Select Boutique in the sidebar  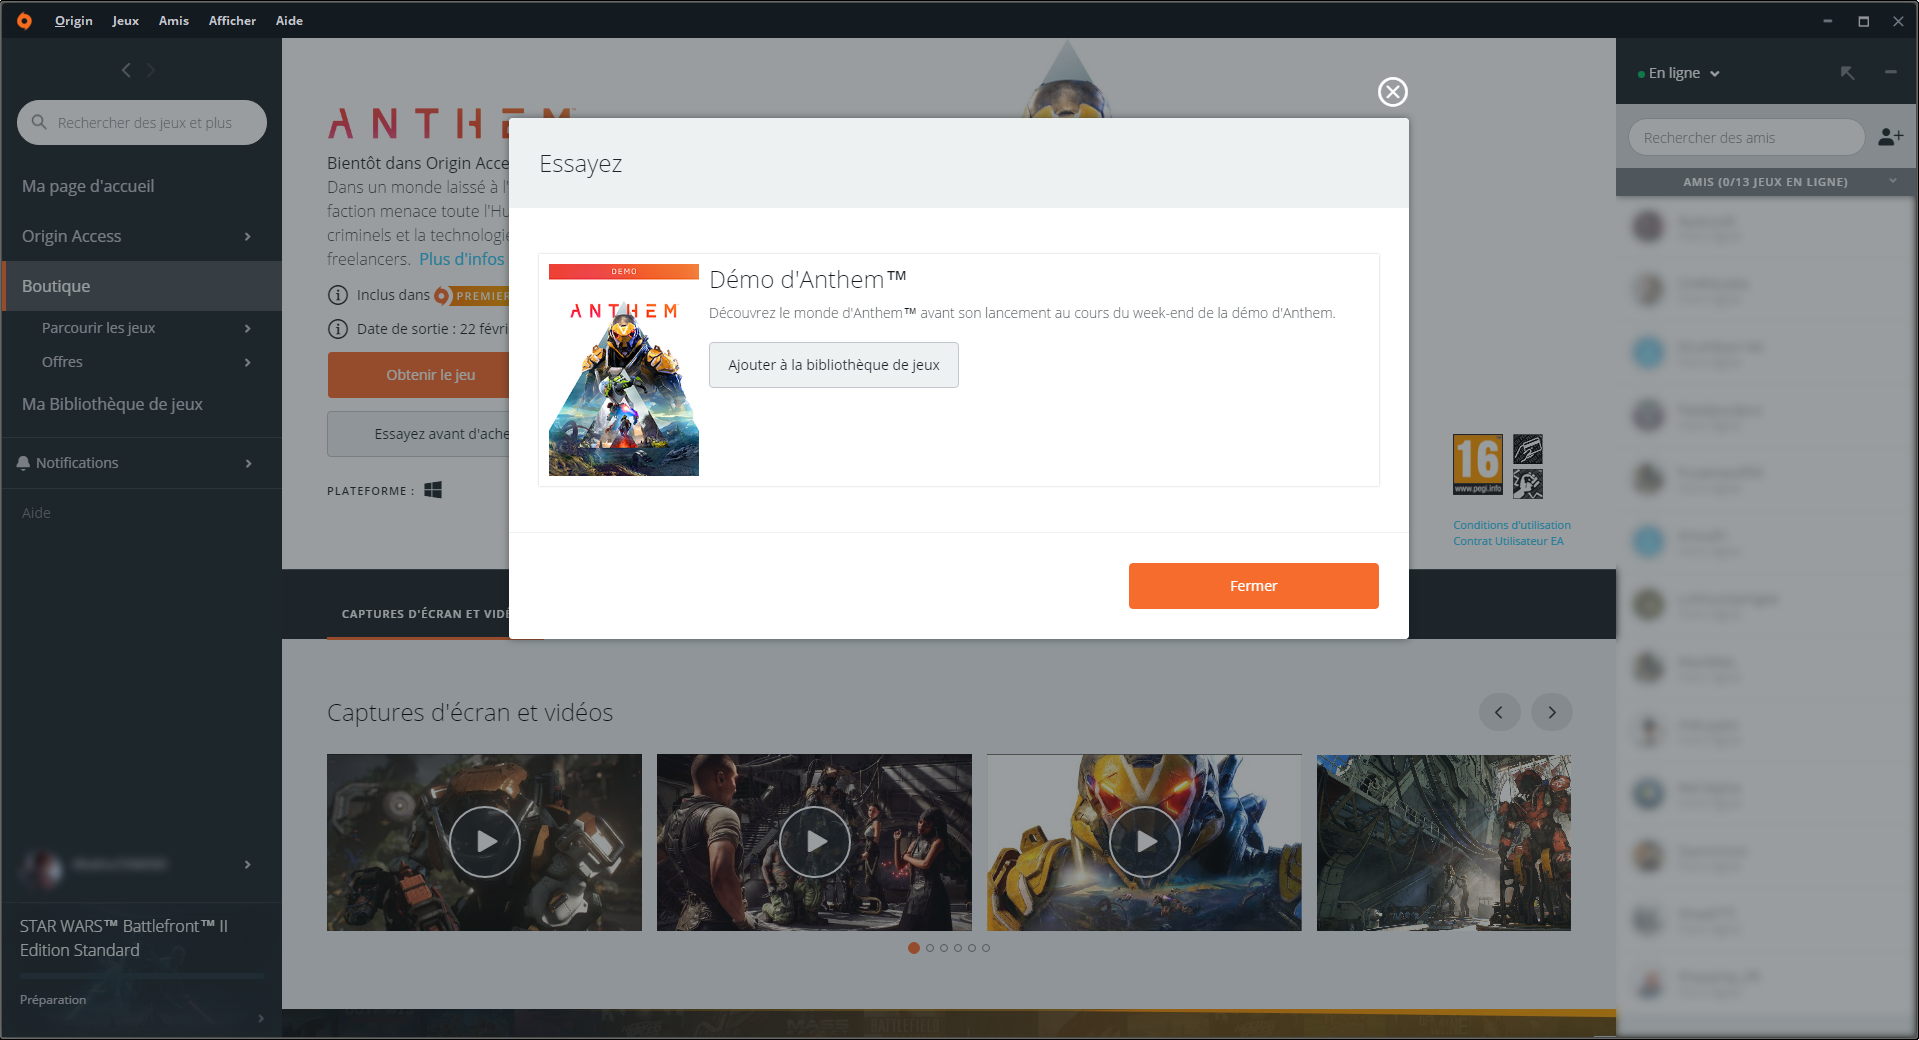pyautogui.click(x=142, y=286)
